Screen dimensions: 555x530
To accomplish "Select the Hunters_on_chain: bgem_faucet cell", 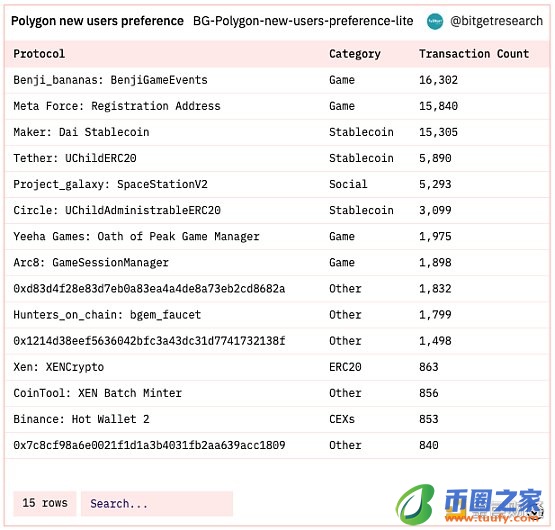I will tap(107, 315).
